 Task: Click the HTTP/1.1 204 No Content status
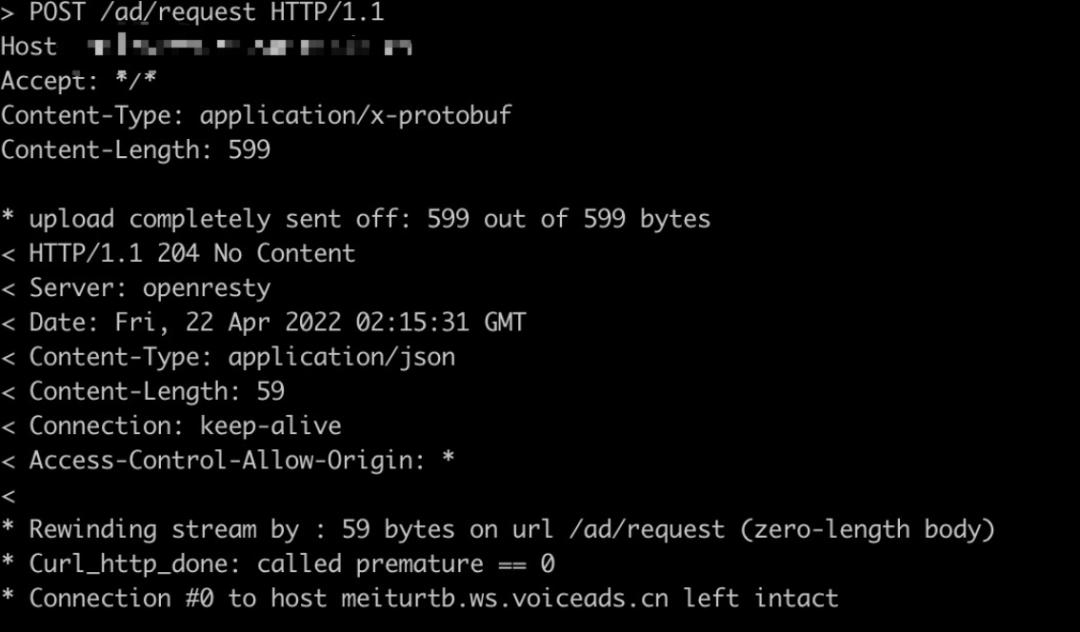(x=191, y=253)
